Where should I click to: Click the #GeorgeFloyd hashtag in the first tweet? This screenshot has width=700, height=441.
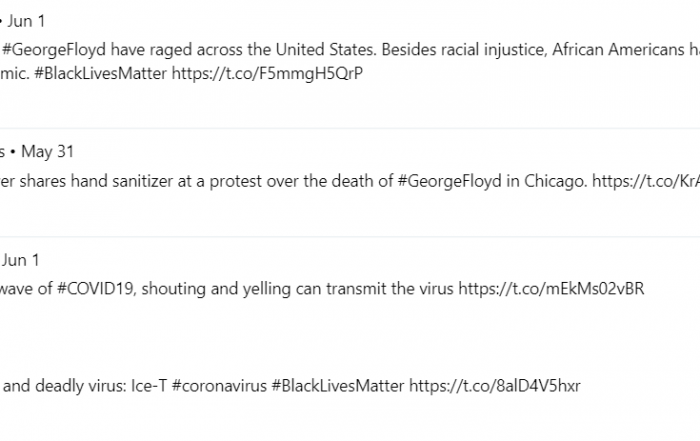[x=54, y=50]
